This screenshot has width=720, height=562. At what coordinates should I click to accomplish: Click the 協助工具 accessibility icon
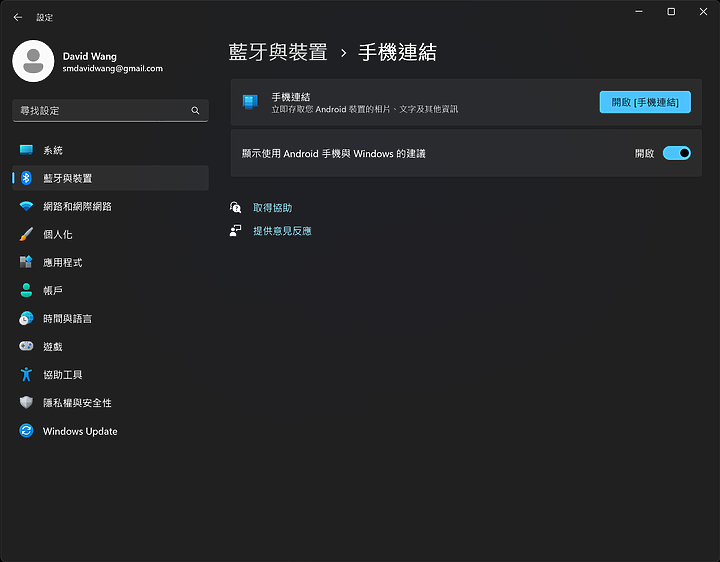tap(26, 374)
